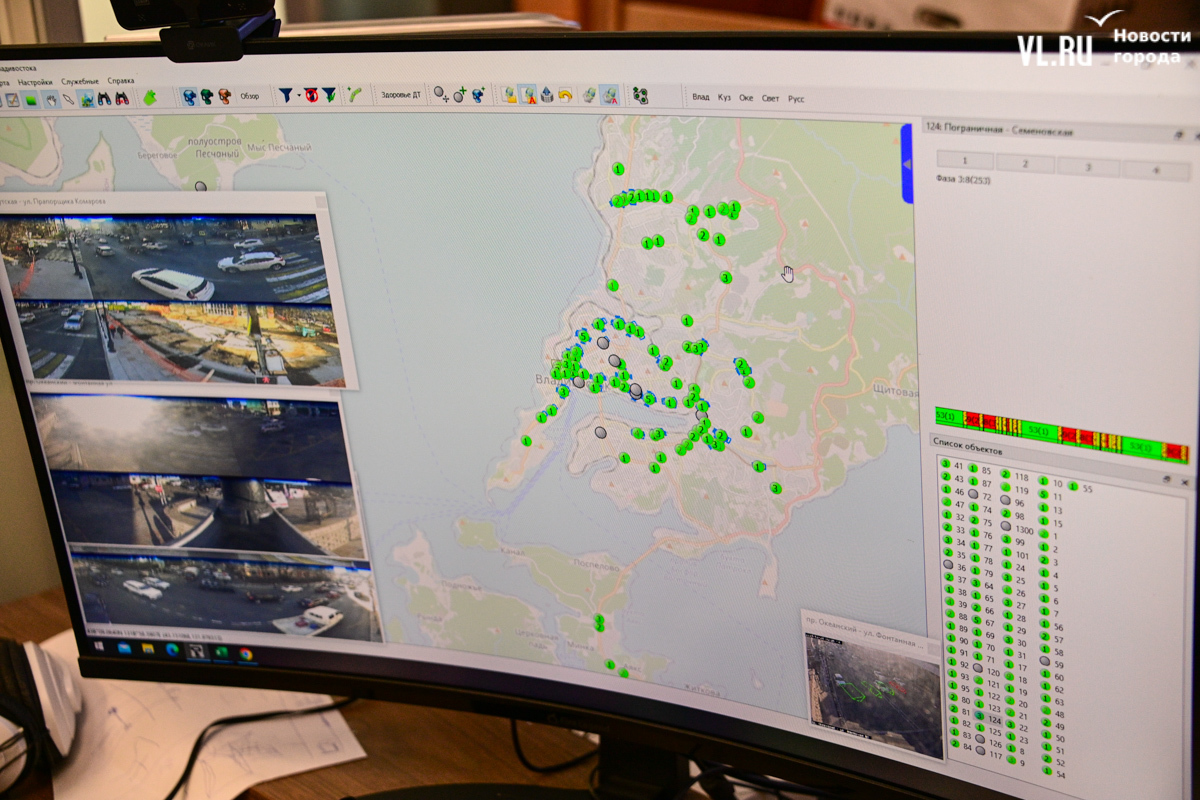Click the red crossed-out filter icon

[x=310, y=95]
